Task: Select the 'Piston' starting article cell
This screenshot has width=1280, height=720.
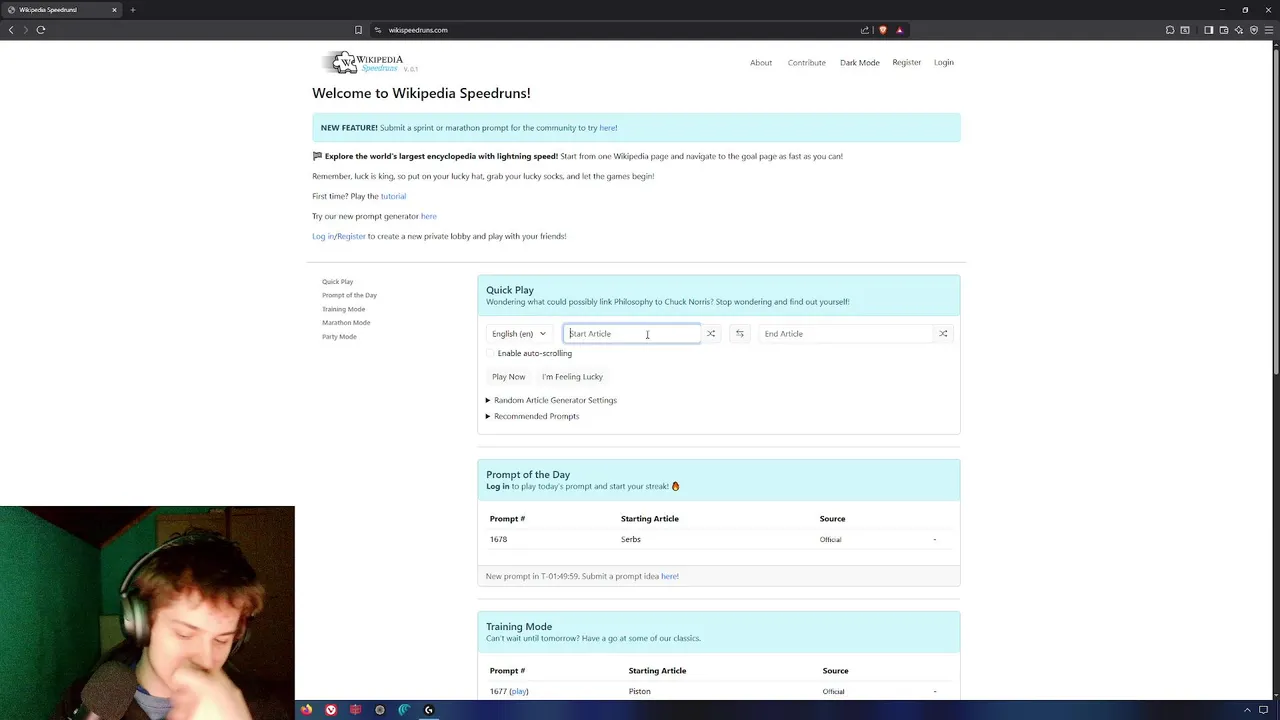Action: click(x=639, y=691)
